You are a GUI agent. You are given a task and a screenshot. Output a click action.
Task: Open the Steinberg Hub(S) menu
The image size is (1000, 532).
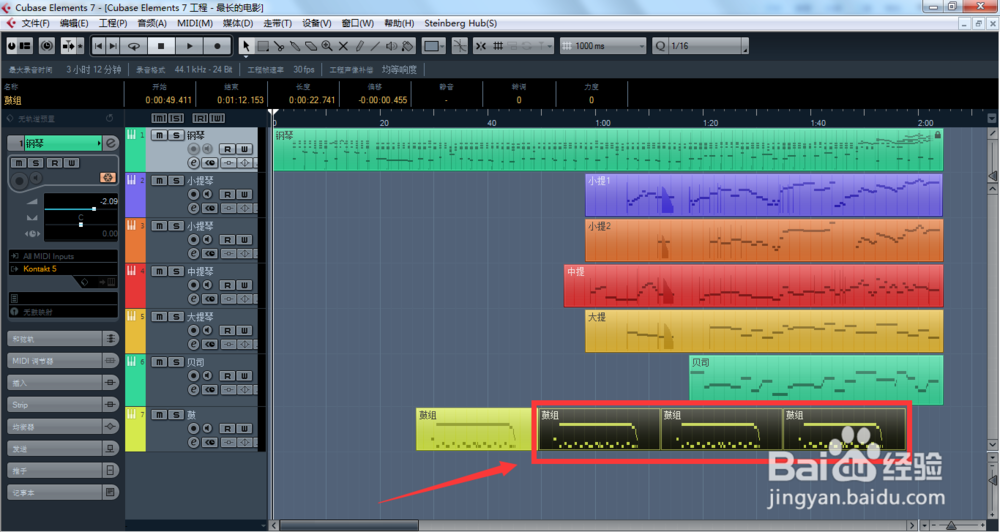(460, 23)
